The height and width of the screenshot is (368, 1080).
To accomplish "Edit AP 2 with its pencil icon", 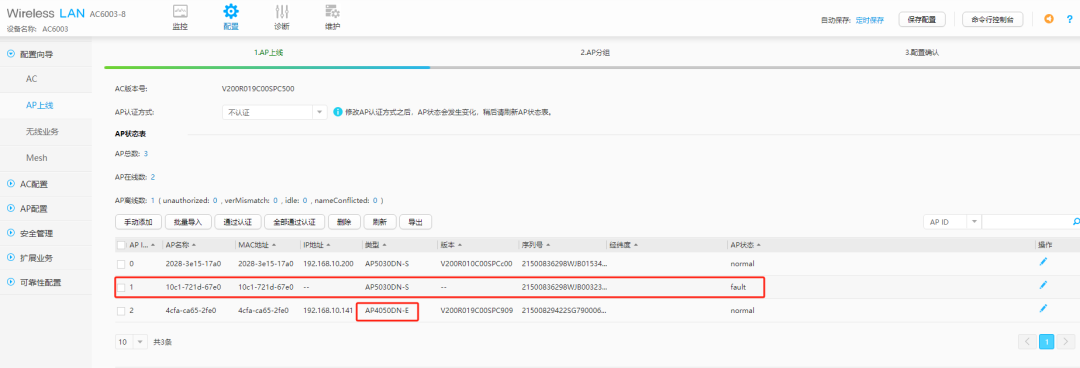I will 1043,308.
